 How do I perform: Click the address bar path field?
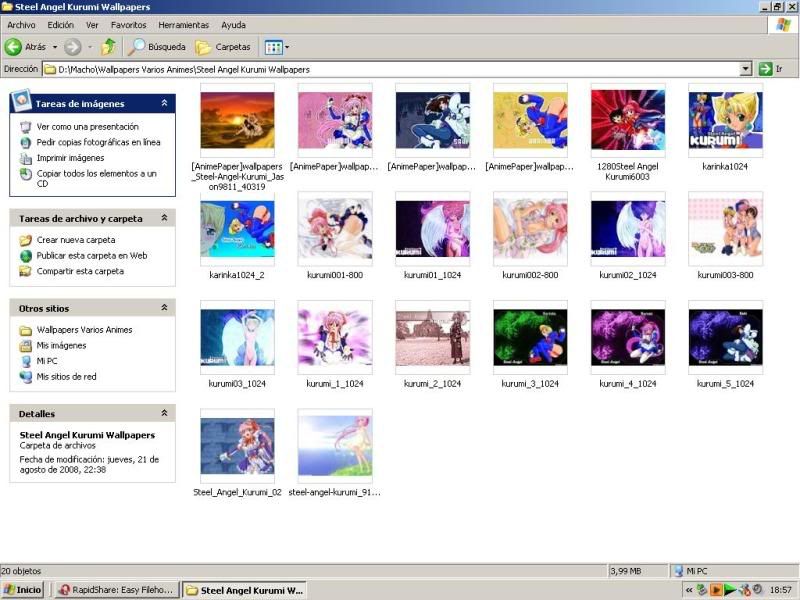(x=392, y=69)
